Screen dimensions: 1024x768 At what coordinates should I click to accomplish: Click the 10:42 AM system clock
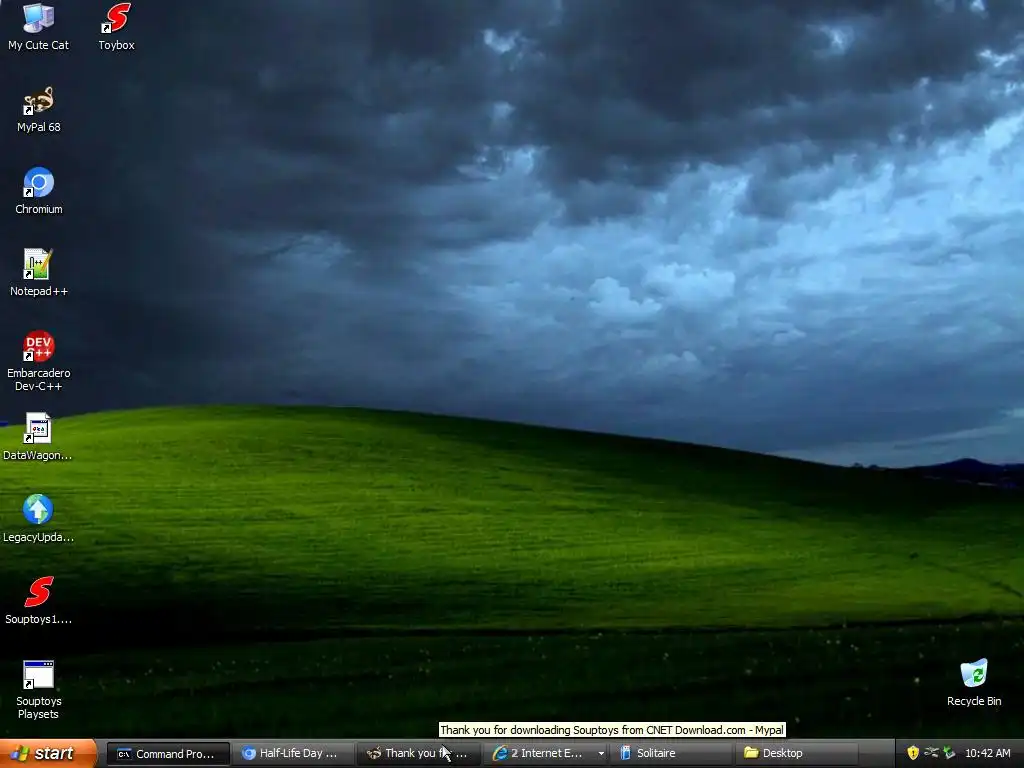[x=987, y=753]
